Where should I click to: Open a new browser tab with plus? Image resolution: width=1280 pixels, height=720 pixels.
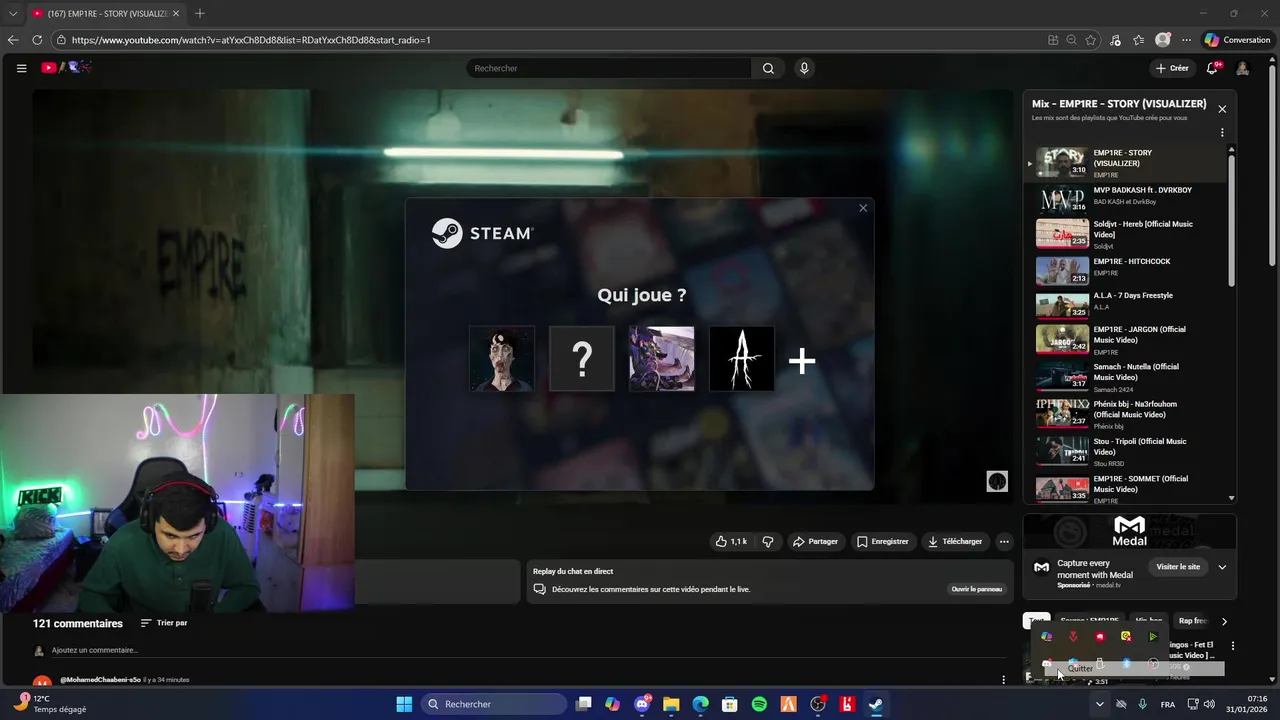click(200, 13)
